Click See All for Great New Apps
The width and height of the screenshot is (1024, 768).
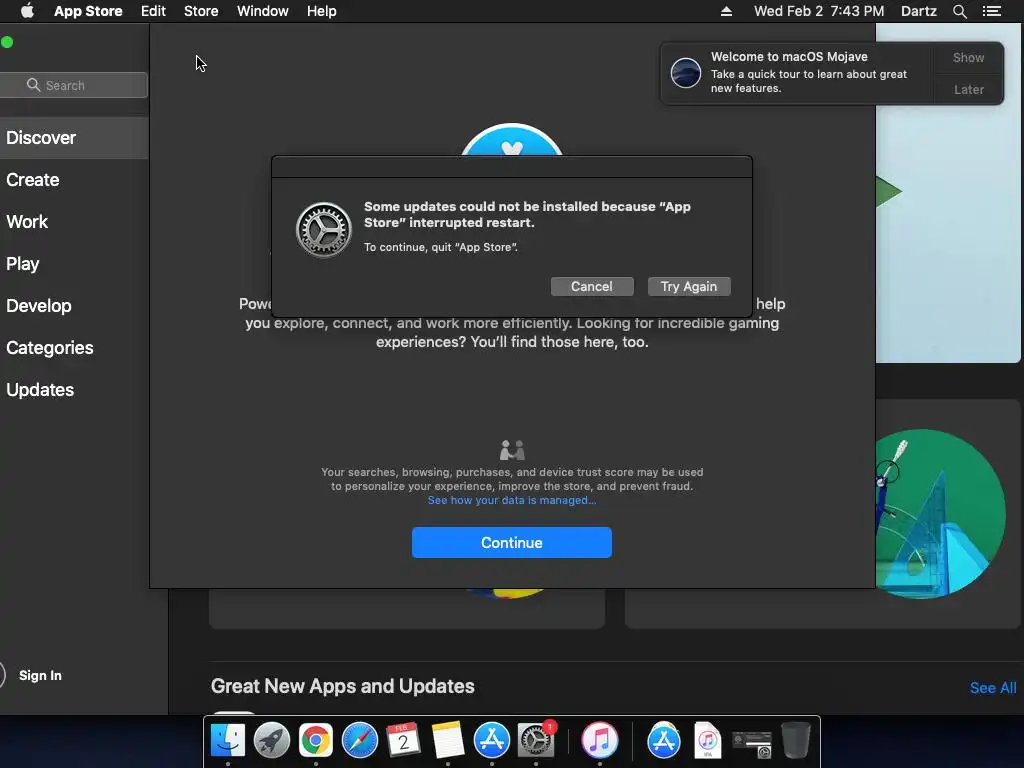993,688
